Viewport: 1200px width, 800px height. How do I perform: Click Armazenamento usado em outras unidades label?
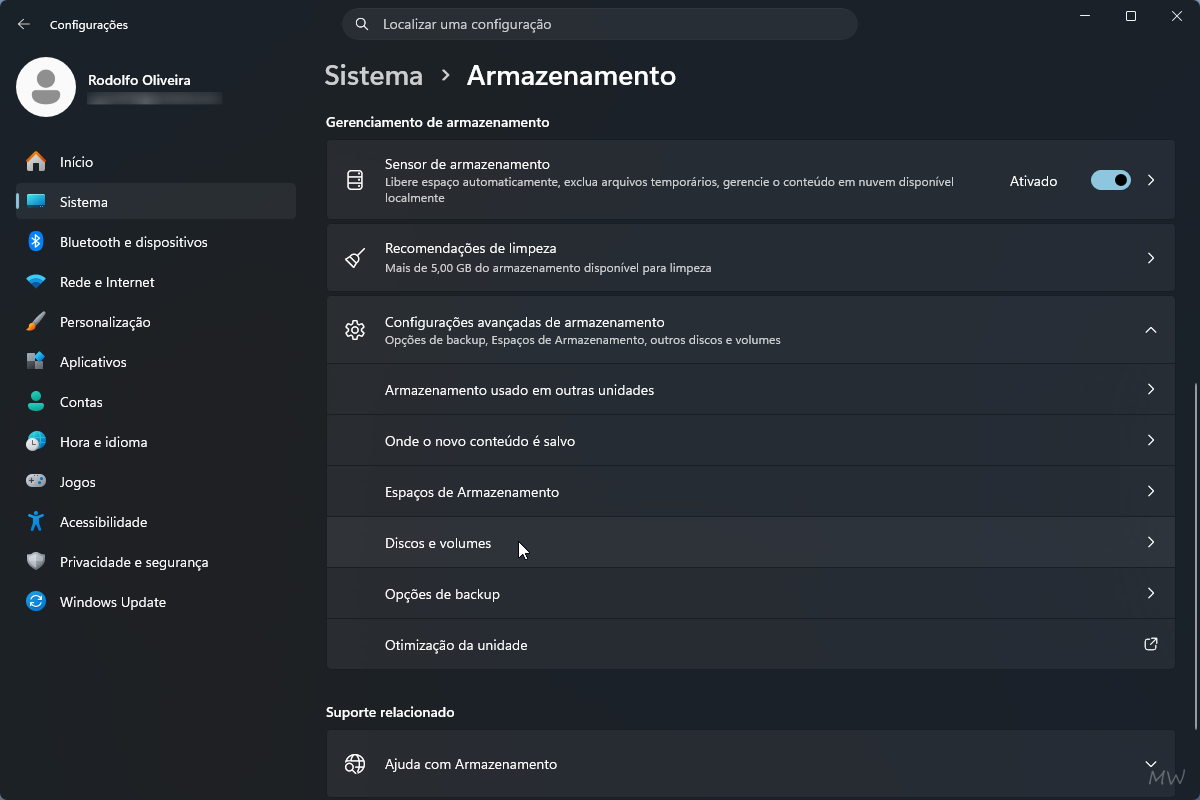(519, 390)
